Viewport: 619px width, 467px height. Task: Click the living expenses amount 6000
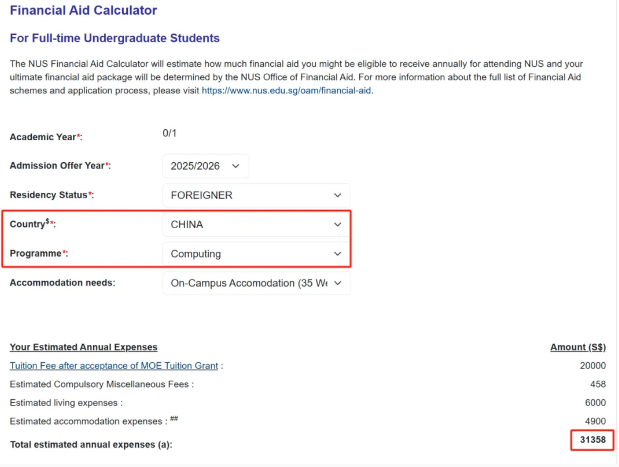[x=594, y=402]
